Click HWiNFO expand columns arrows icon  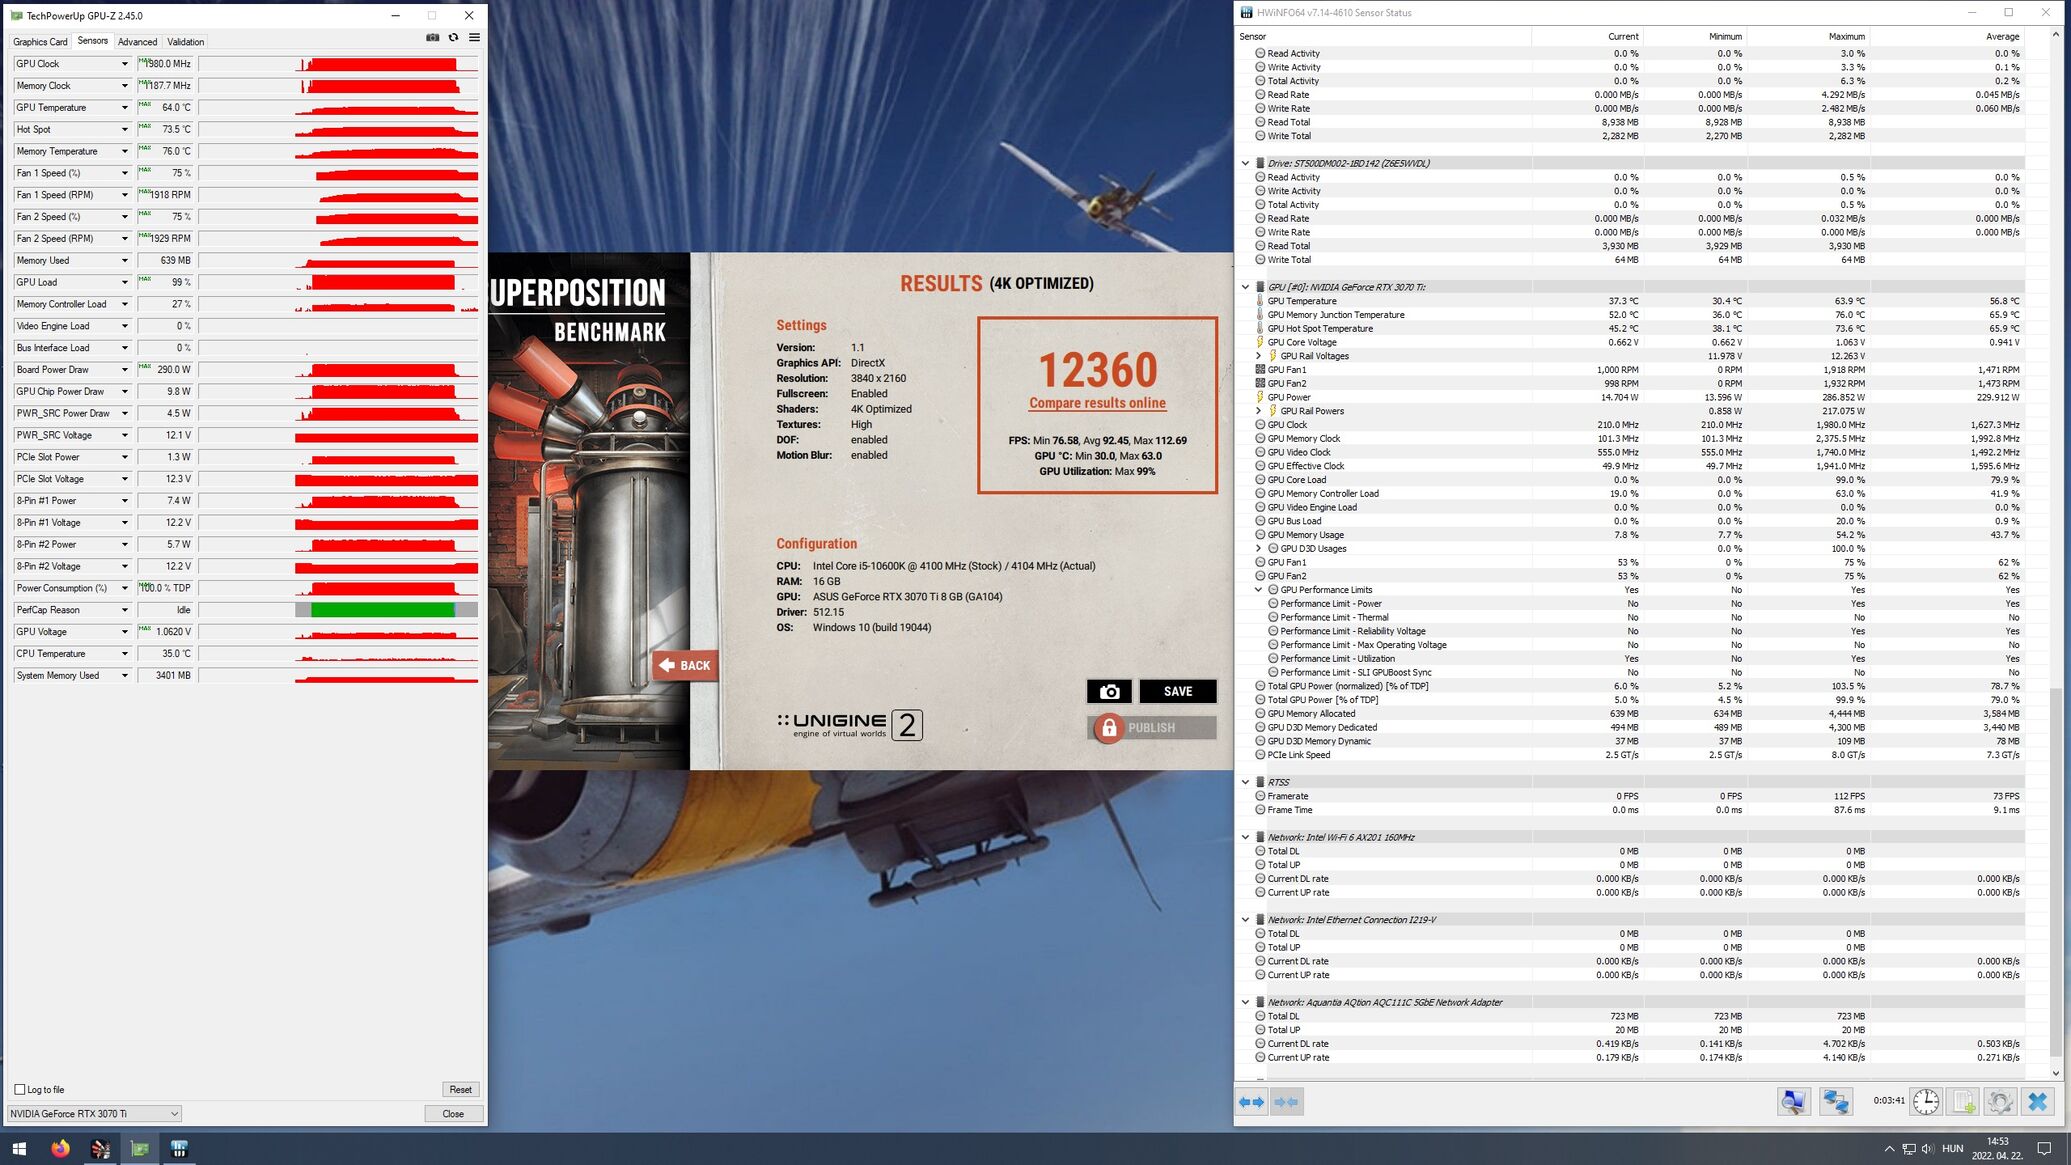coord(1252,1102)
